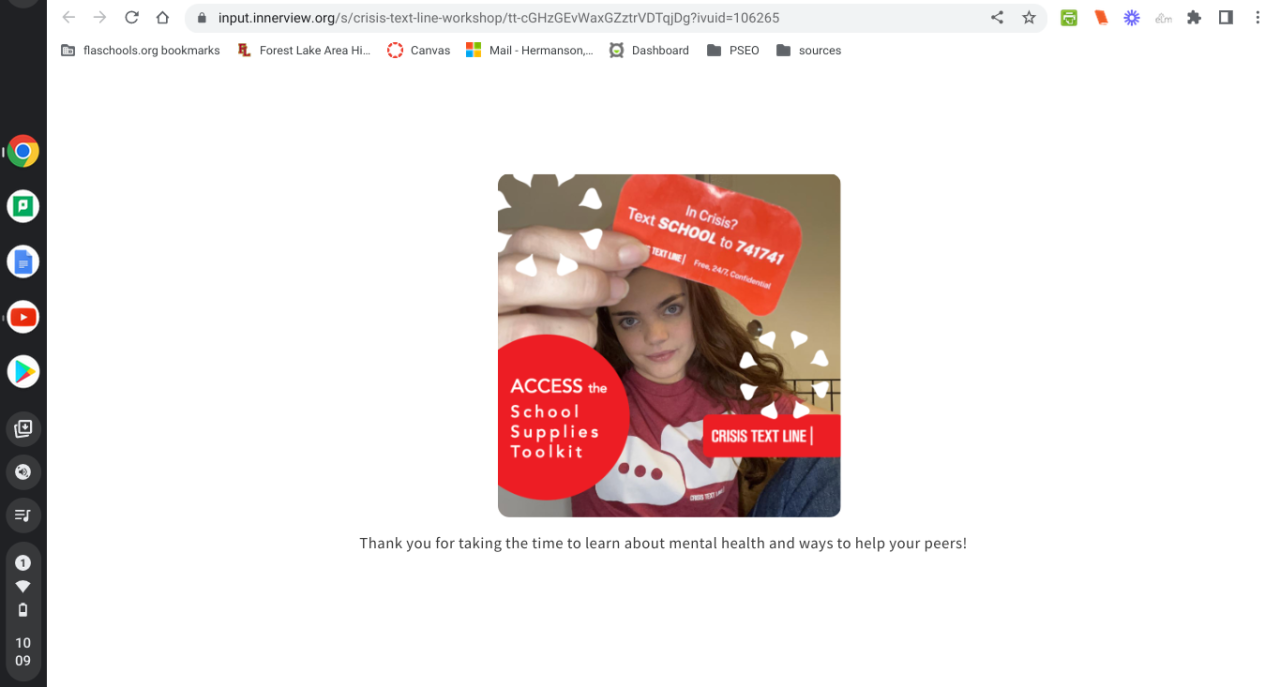Image resolution: width=1280 pixels, height=687 pixels.
Task: Click the address bar URL
Action: tap(499, 18)
